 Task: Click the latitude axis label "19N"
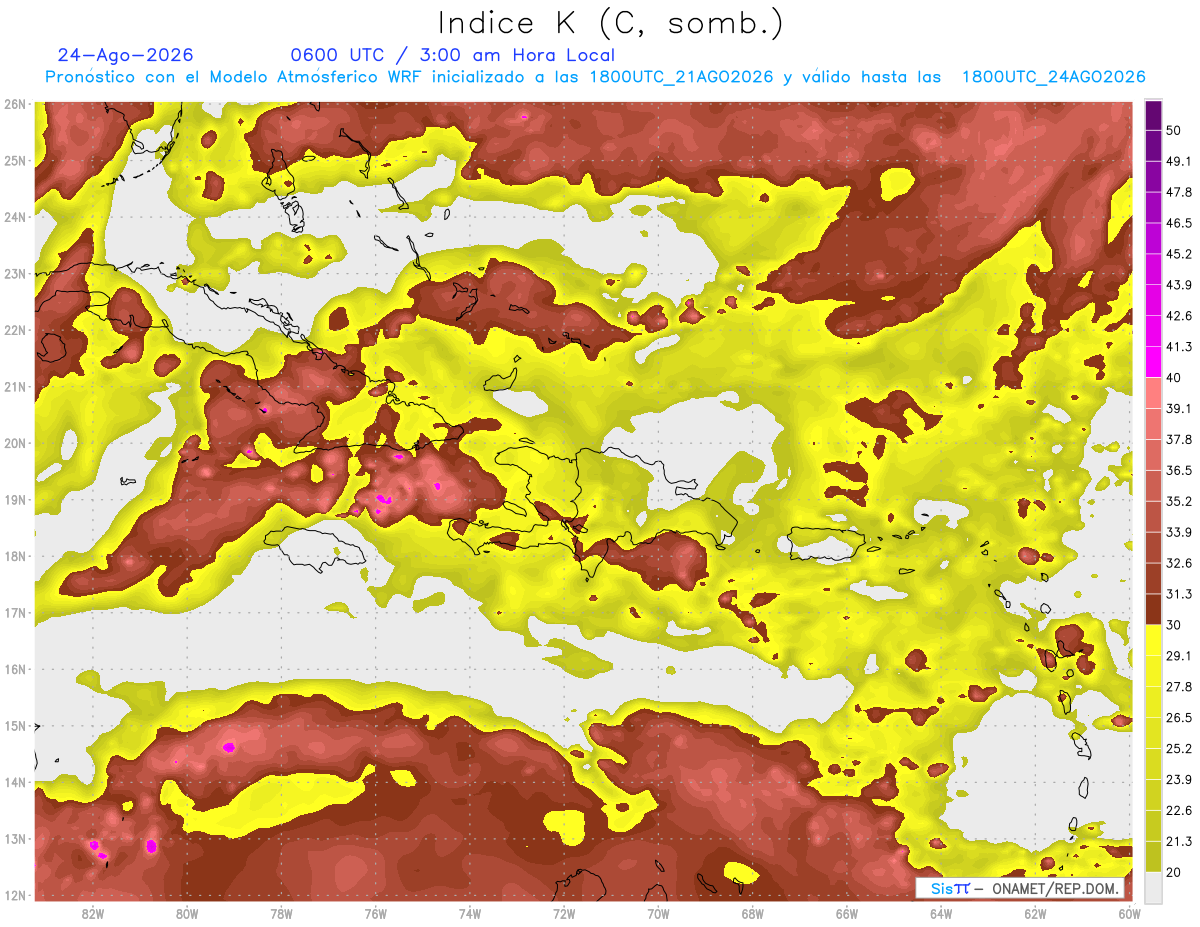[x=15, y=499]
